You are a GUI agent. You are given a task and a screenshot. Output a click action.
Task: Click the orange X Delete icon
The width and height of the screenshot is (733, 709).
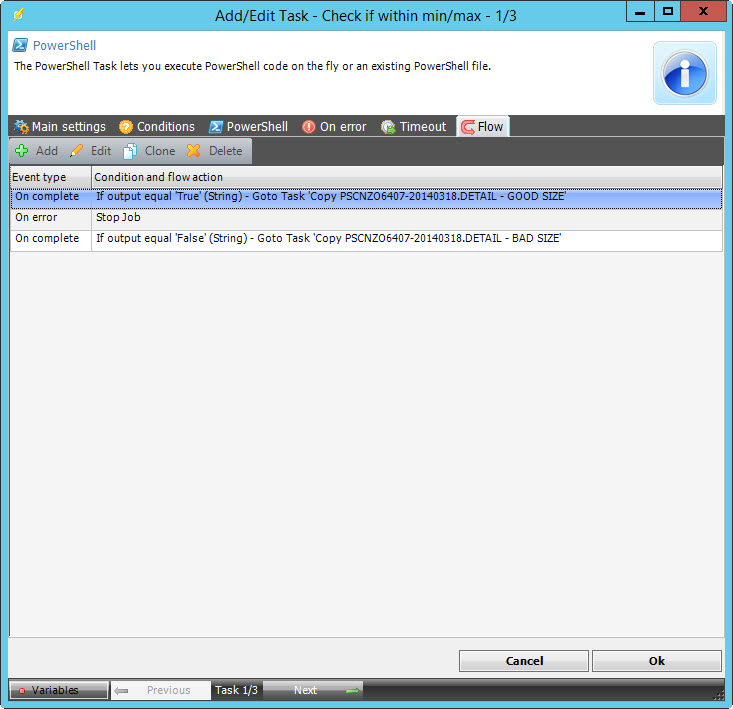tap(193, 151)
